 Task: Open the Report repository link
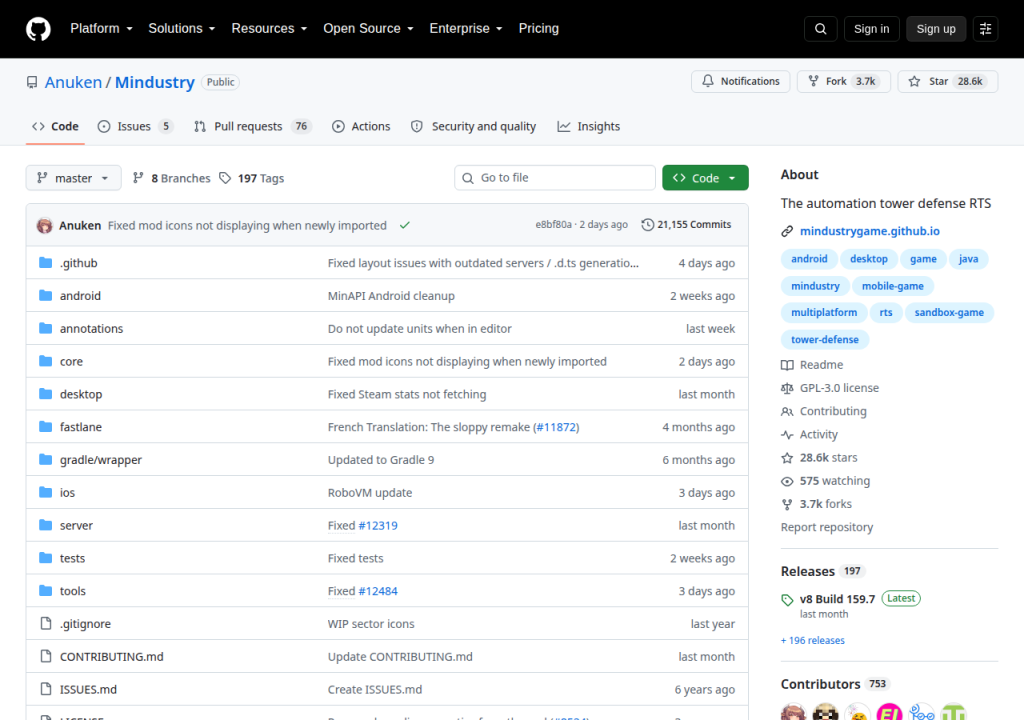click(x=827, y=527)
